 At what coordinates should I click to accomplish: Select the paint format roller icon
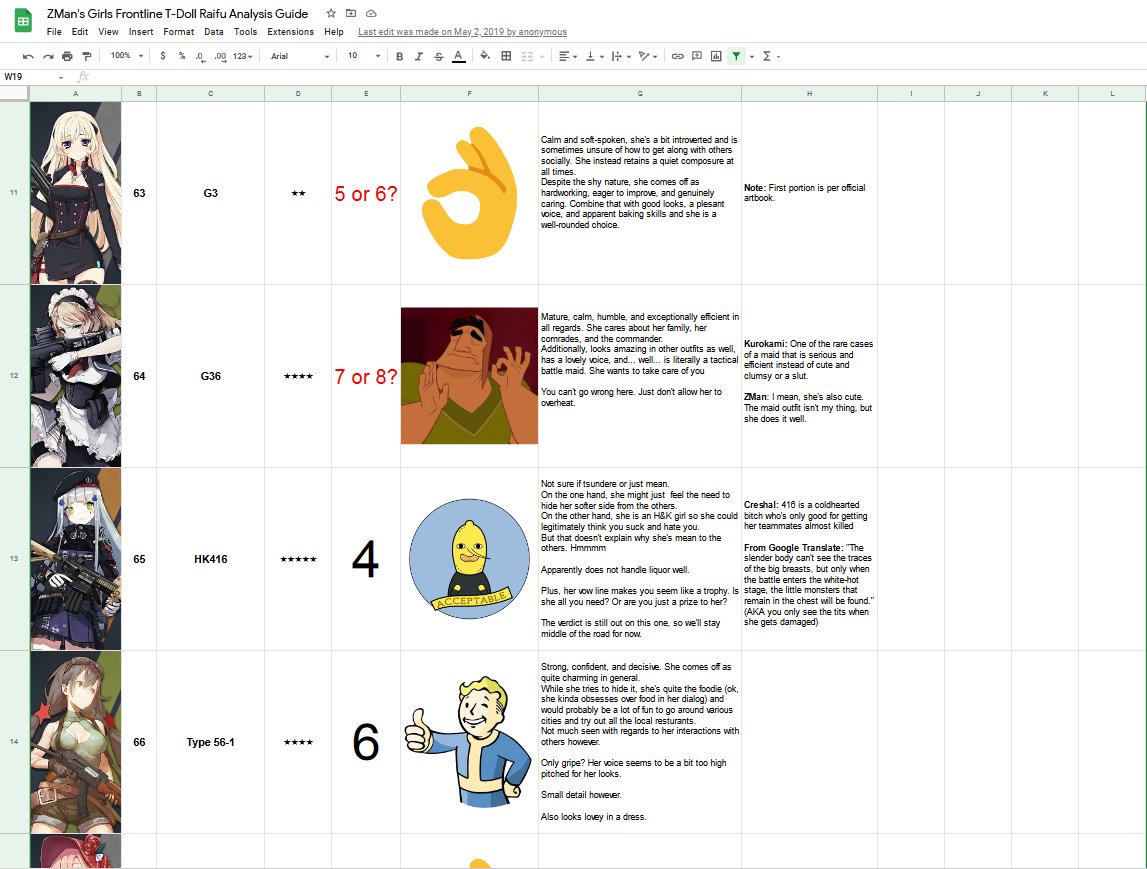(x=87, y=56)
